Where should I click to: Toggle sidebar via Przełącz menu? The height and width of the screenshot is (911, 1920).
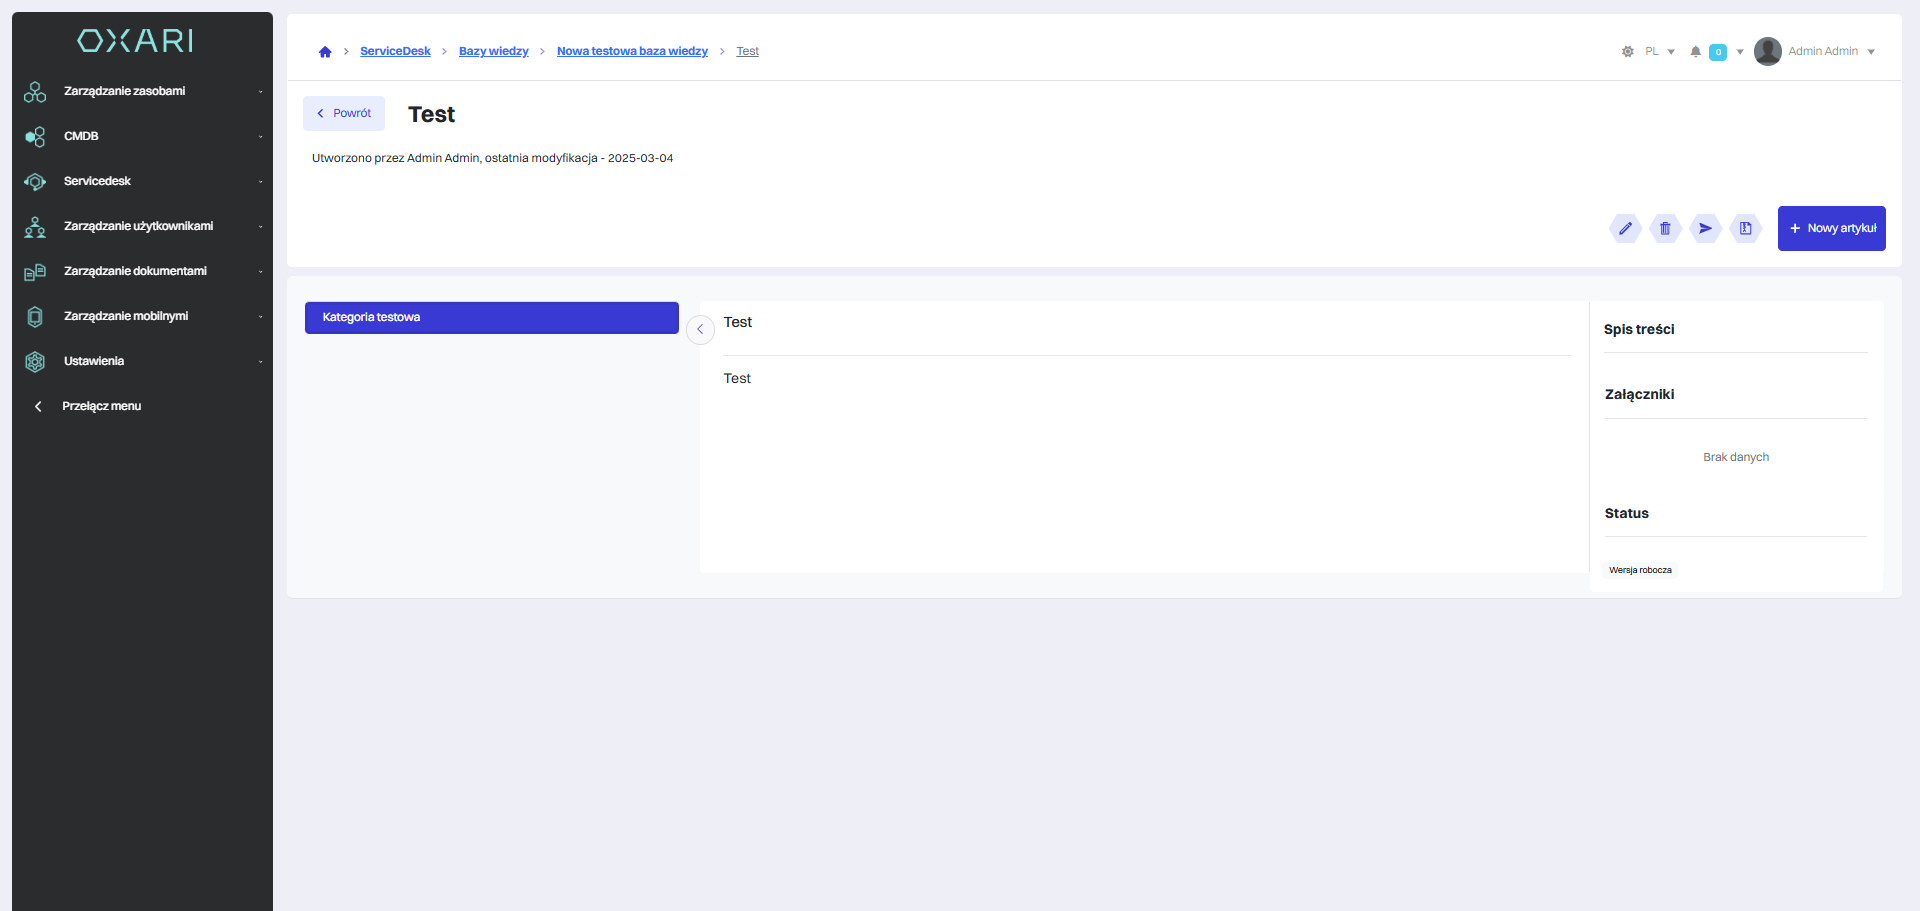click(100, 406)
